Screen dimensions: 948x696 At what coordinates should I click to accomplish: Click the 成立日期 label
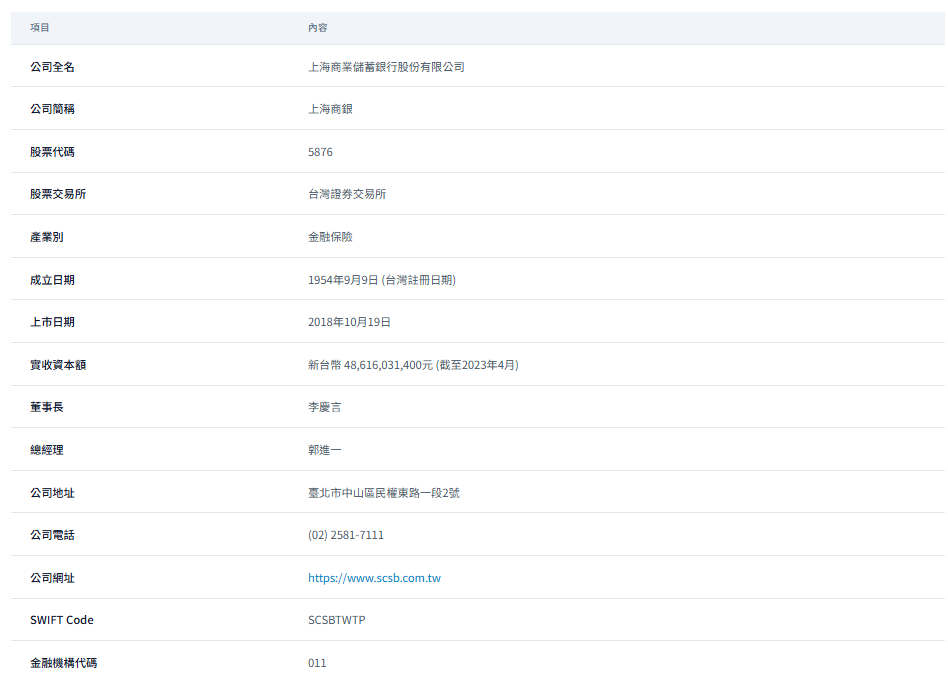coord(53,280)
